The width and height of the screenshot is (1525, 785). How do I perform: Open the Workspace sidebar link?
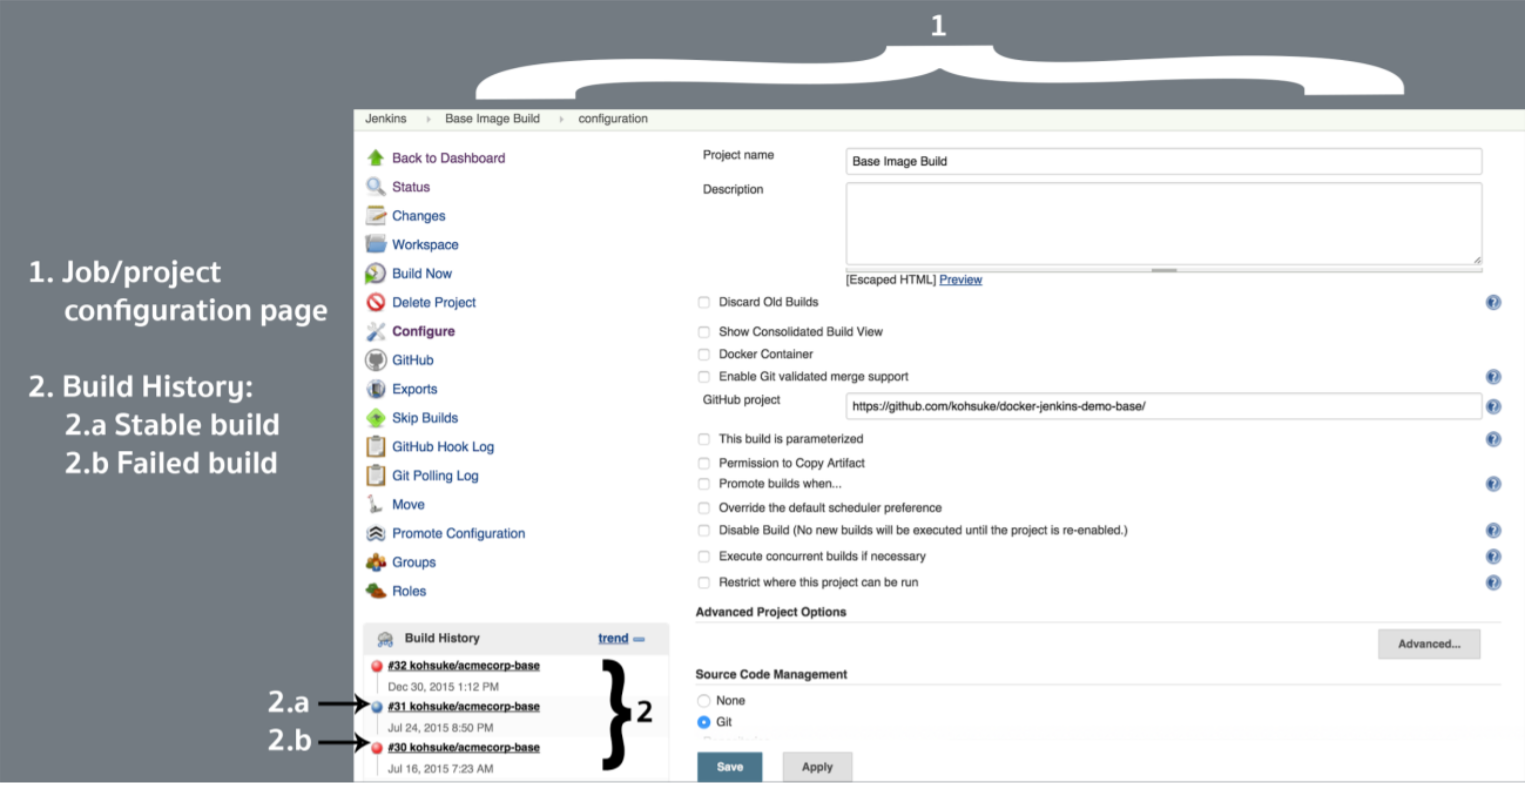tap(425, 244)
